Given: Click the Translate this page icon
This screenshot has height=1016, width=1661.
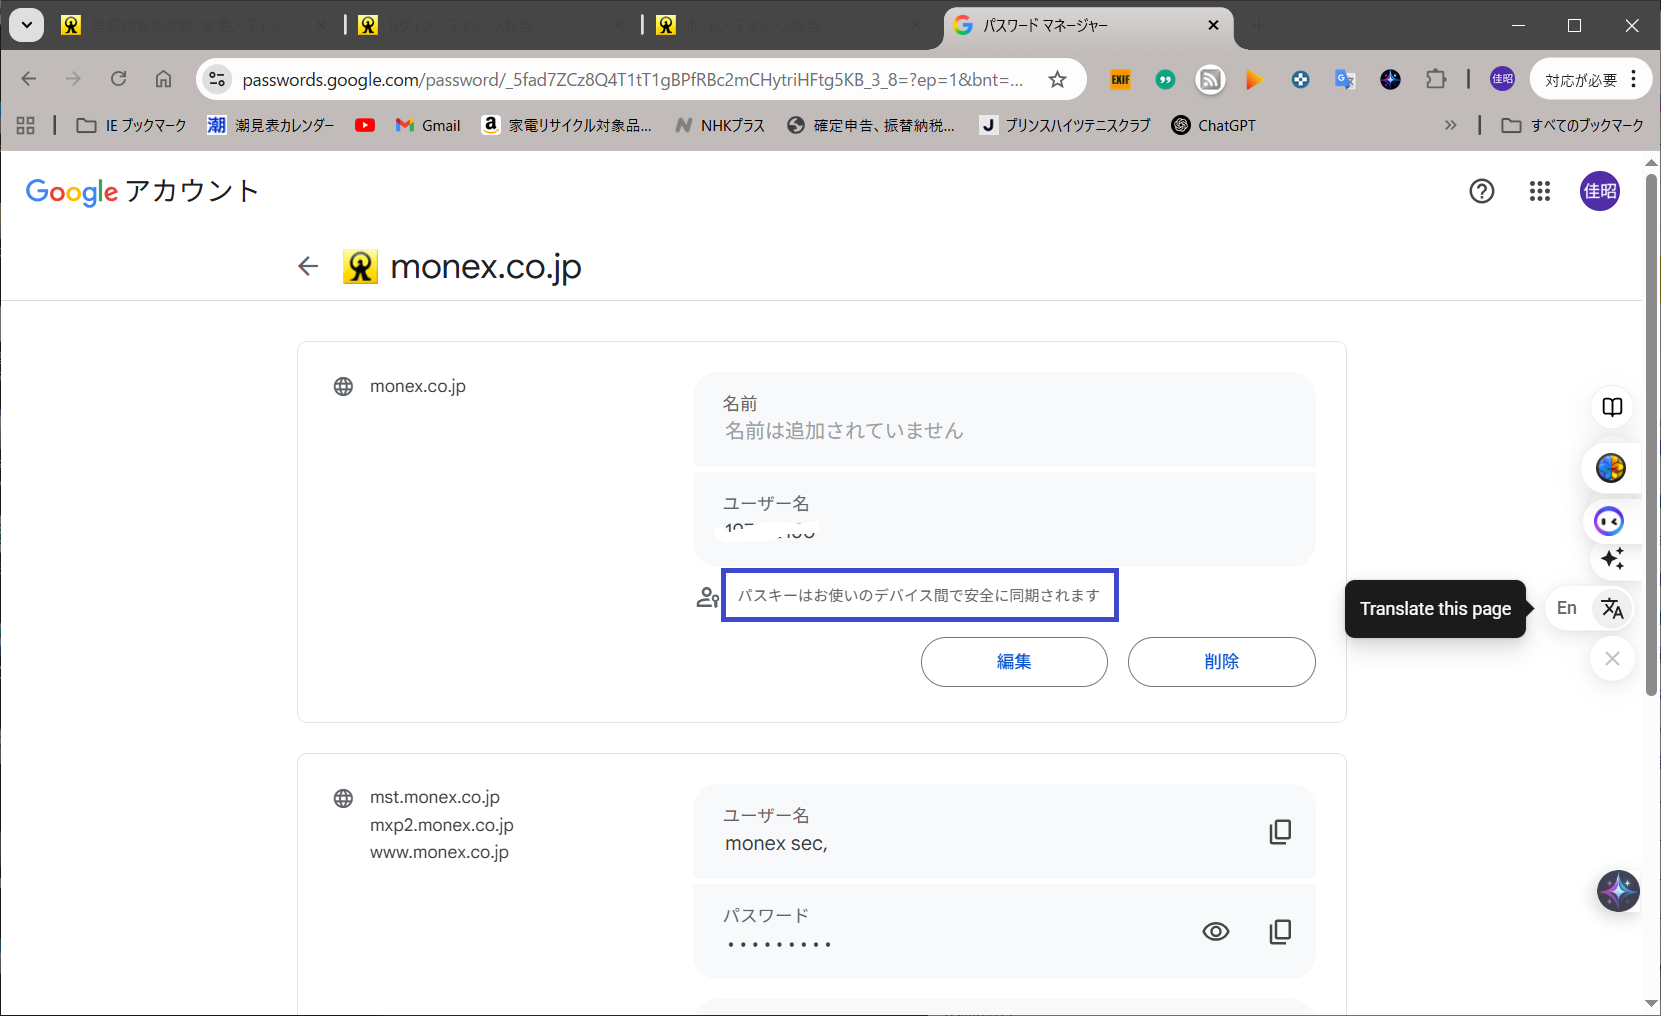Looking at the screenshot, I should [x=1612, y=608].
